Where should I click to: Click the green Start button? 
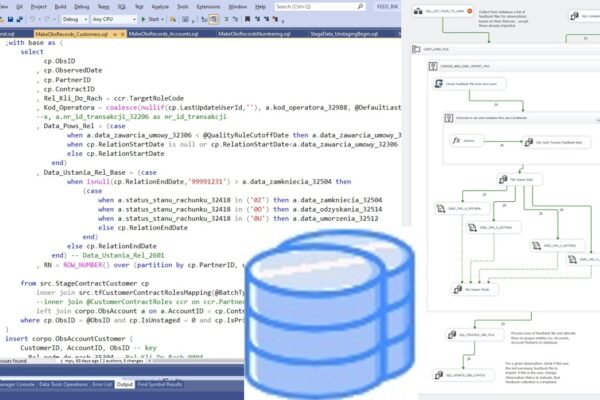tap(150, 19)
